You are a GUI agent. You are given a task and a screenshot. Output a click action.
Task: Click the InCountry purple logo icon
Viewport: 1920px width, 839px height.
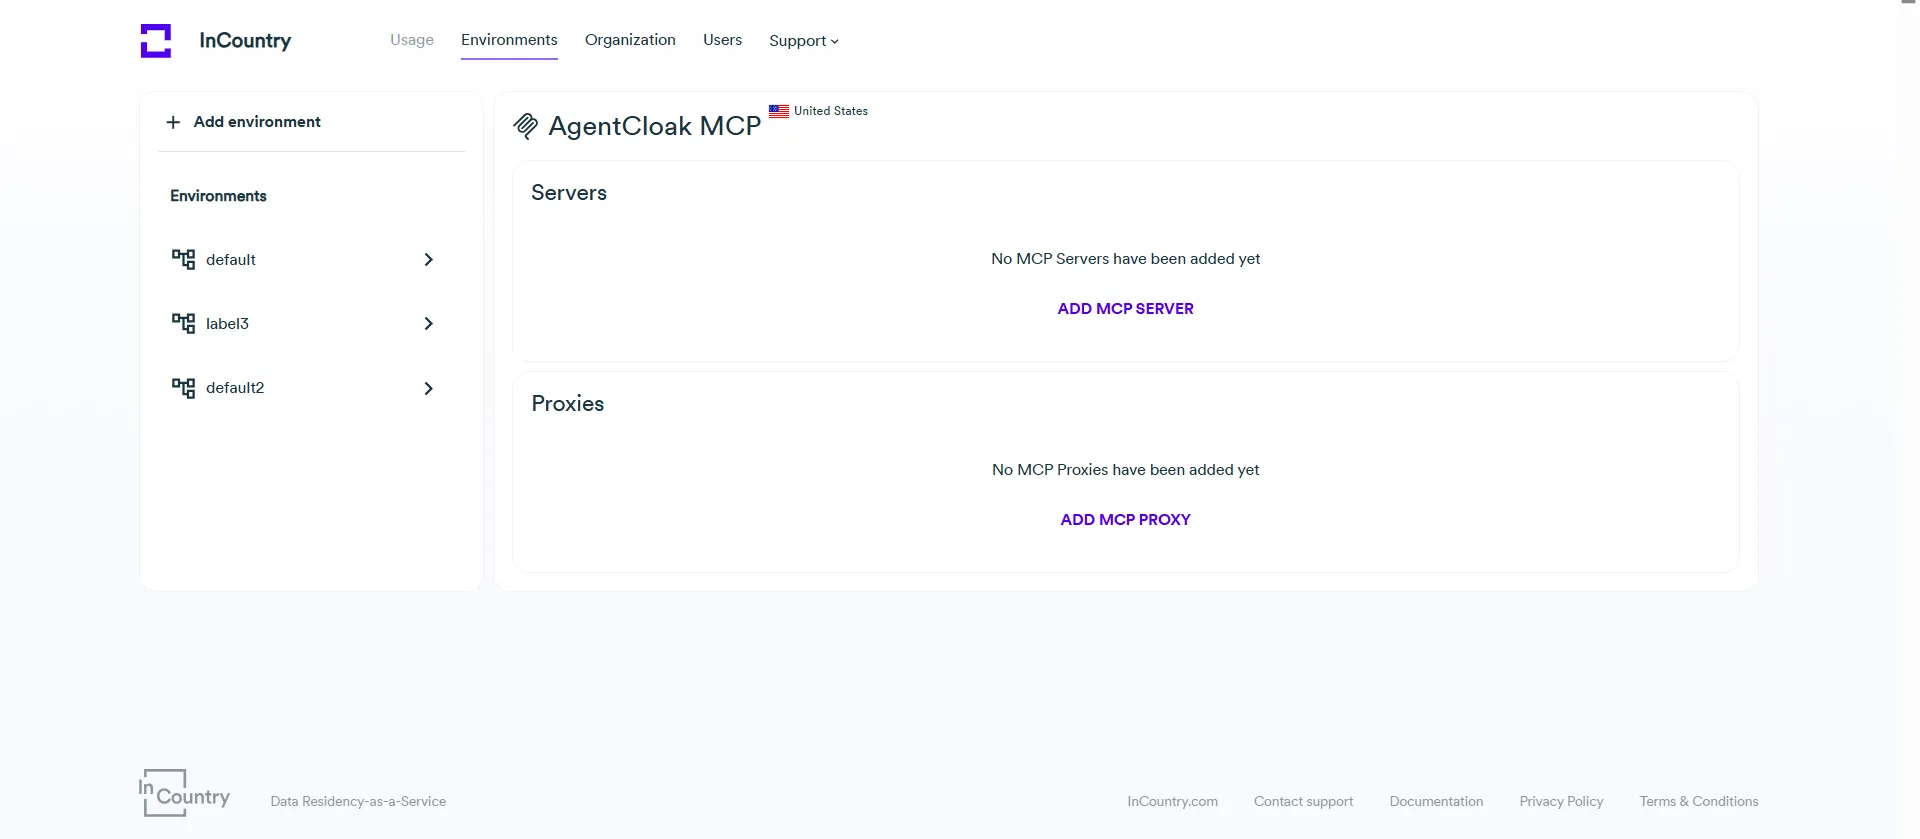pyautogui.click(x=156, y=41)
